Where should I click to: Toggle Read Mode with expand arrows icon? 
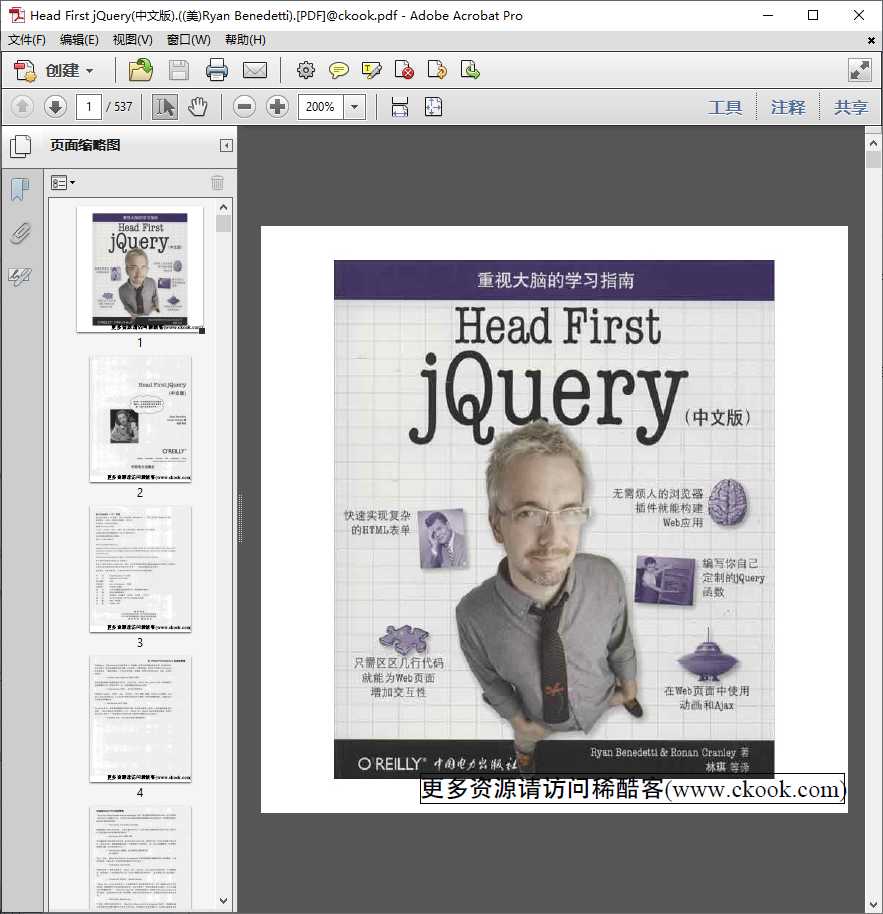point(860,71)
